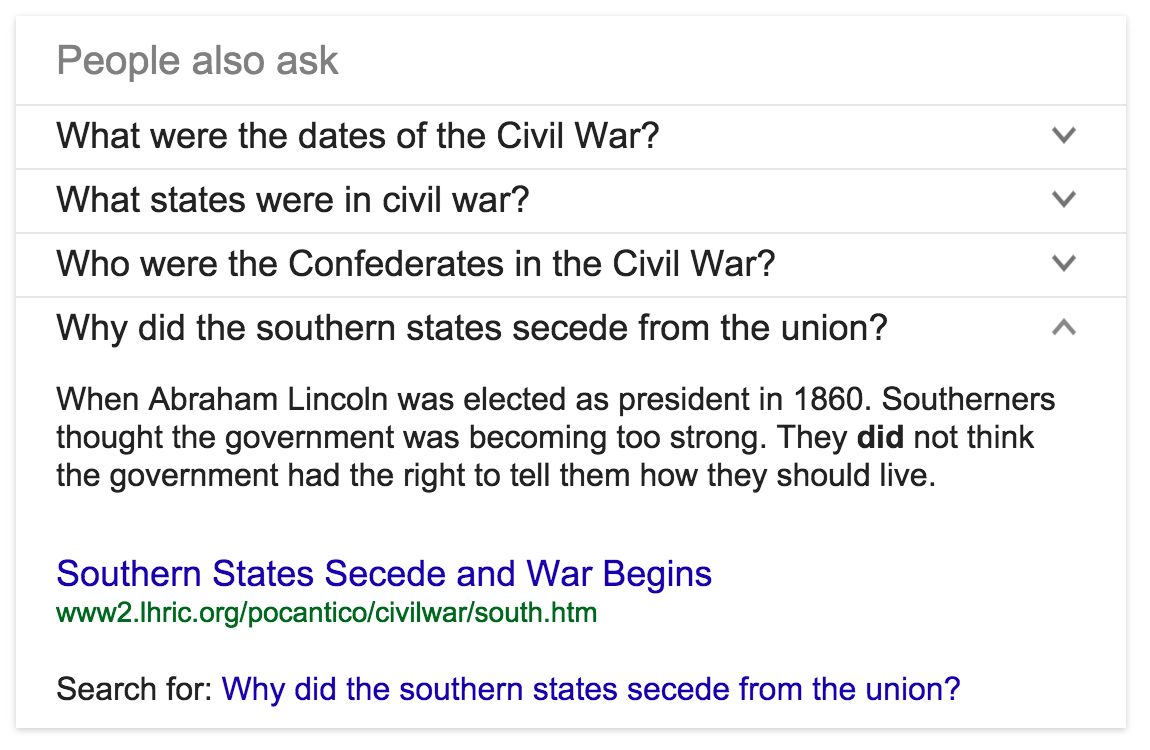Click the bold word 'did' in the answer
Viewport: 1150px width, 750px height.
tap(881, 437)
